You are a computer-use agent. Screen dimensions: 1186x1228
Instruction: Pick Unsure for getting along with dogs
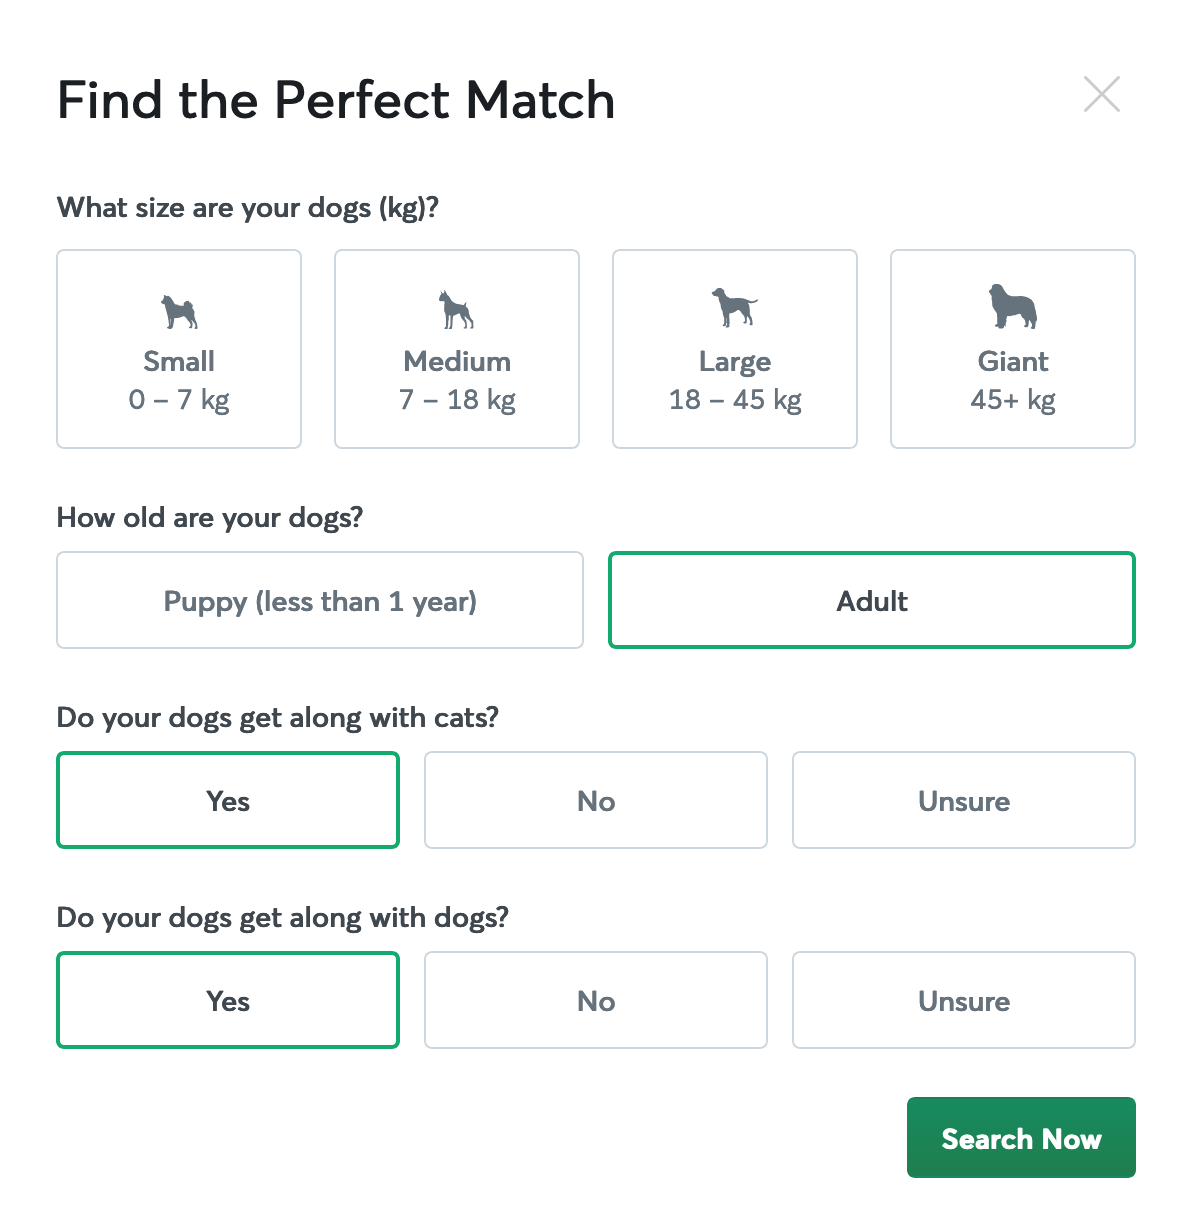click(x=964, y=1001)
